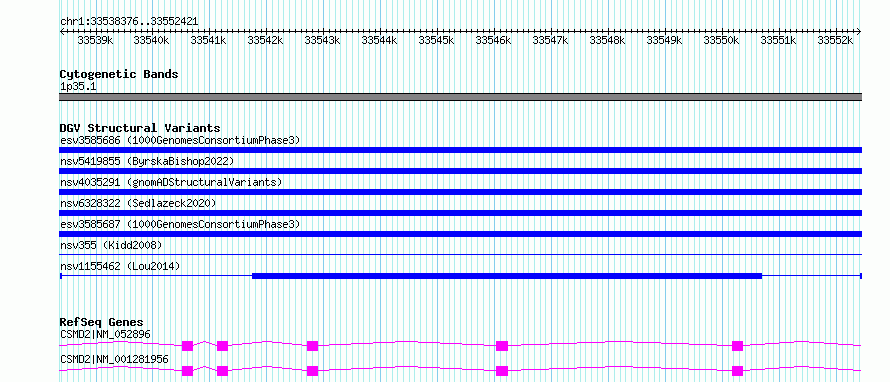Viewport: 890px width, 382px height.
Task: Click the thick blue segment of nsv1155462
Action: pyautogui.click(x=507, y=276)
